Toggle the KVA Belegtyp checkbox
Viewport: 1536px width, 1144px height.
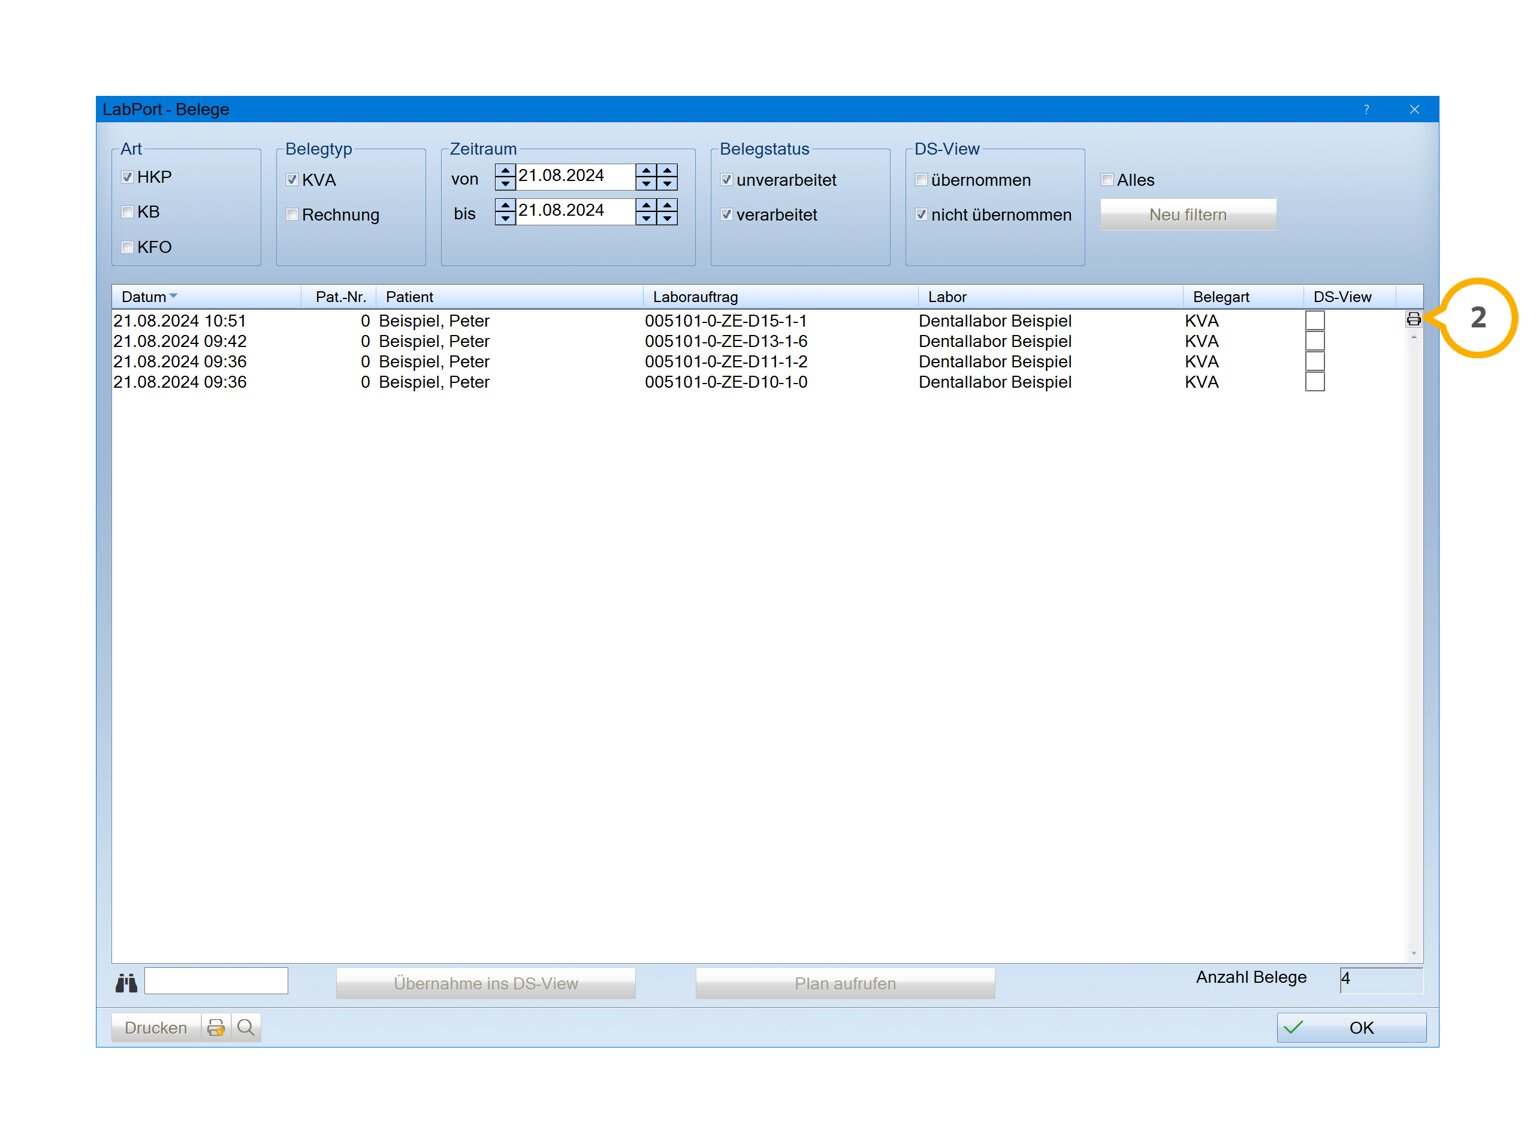click(x=292, y=180)
